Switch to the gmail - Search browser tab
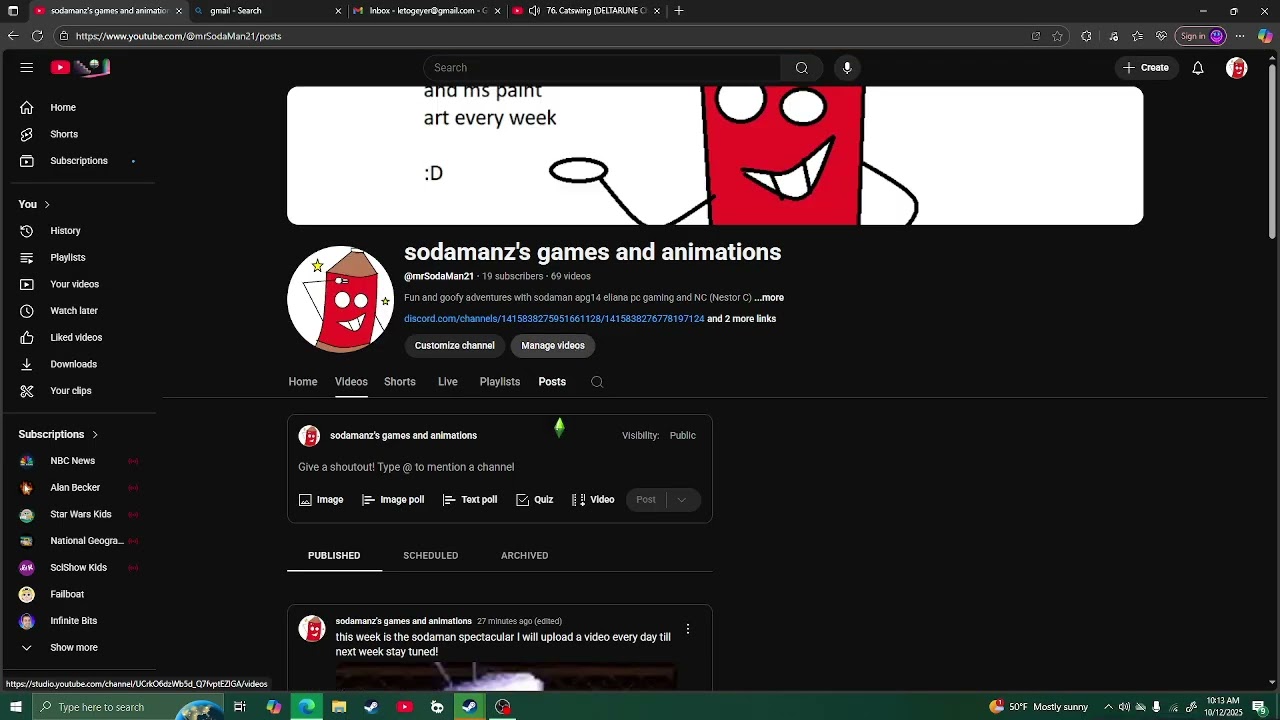Image resolution: width=1280 pixels, height=720 pixels. coord(267,11)
